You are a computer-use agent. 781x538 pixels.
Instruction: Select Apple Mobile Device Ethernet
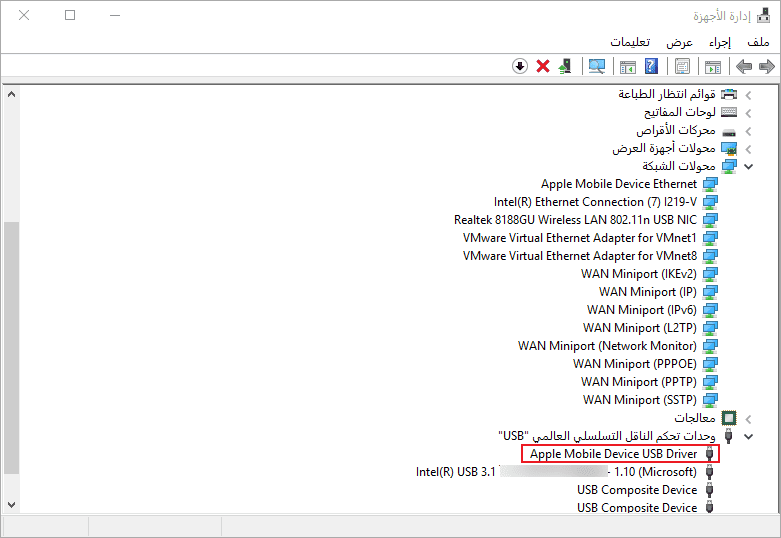point(619,184)
